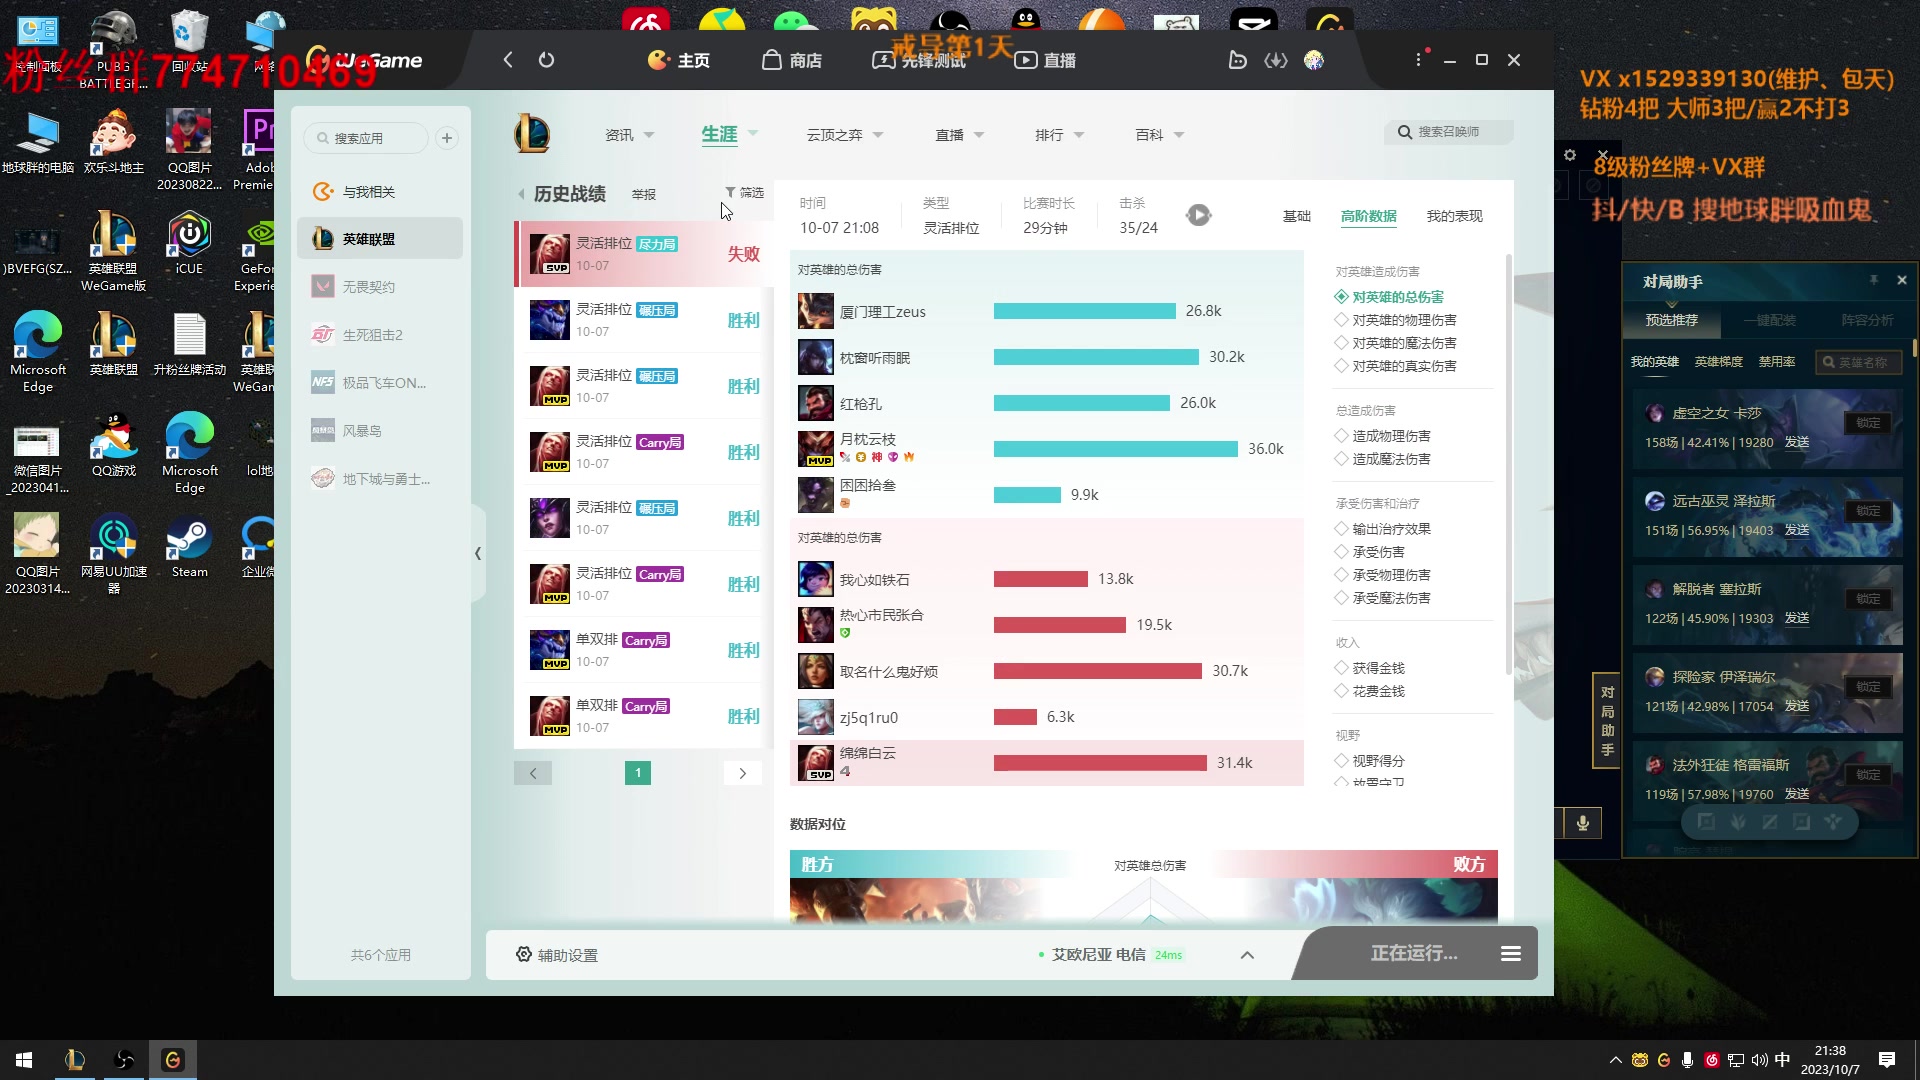Open the Windows Start menu
Image resolution: width=1920 pixels, height=1080 pixels.
(x=24, y=1060)
